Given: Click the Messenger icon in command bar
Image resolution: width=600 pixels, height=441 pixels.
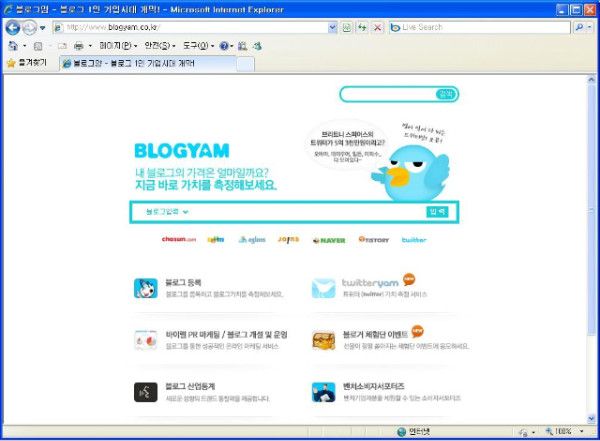Looking at the screenshot, I should pos(258,46).
